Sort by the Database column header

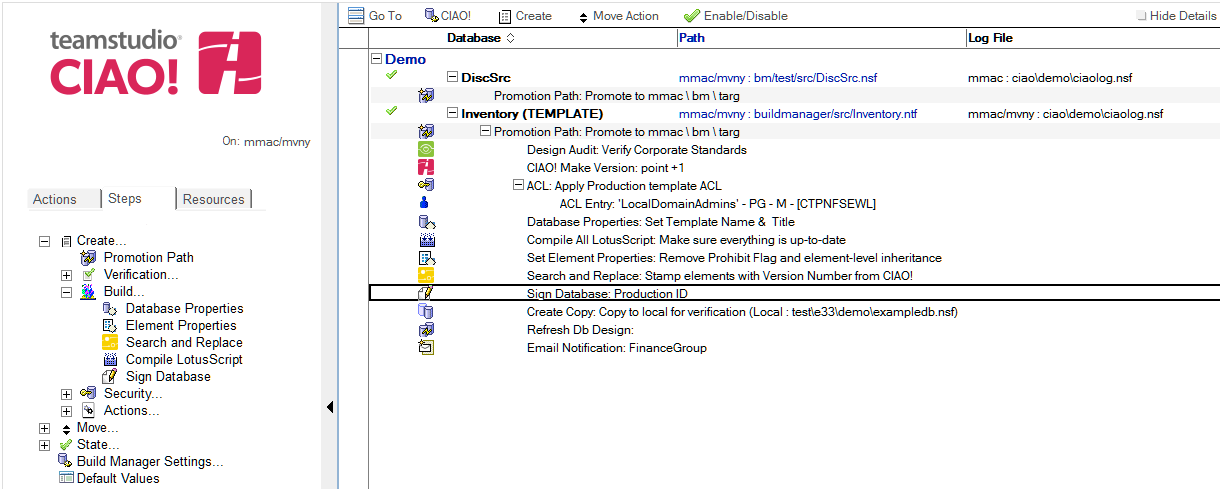481,38
